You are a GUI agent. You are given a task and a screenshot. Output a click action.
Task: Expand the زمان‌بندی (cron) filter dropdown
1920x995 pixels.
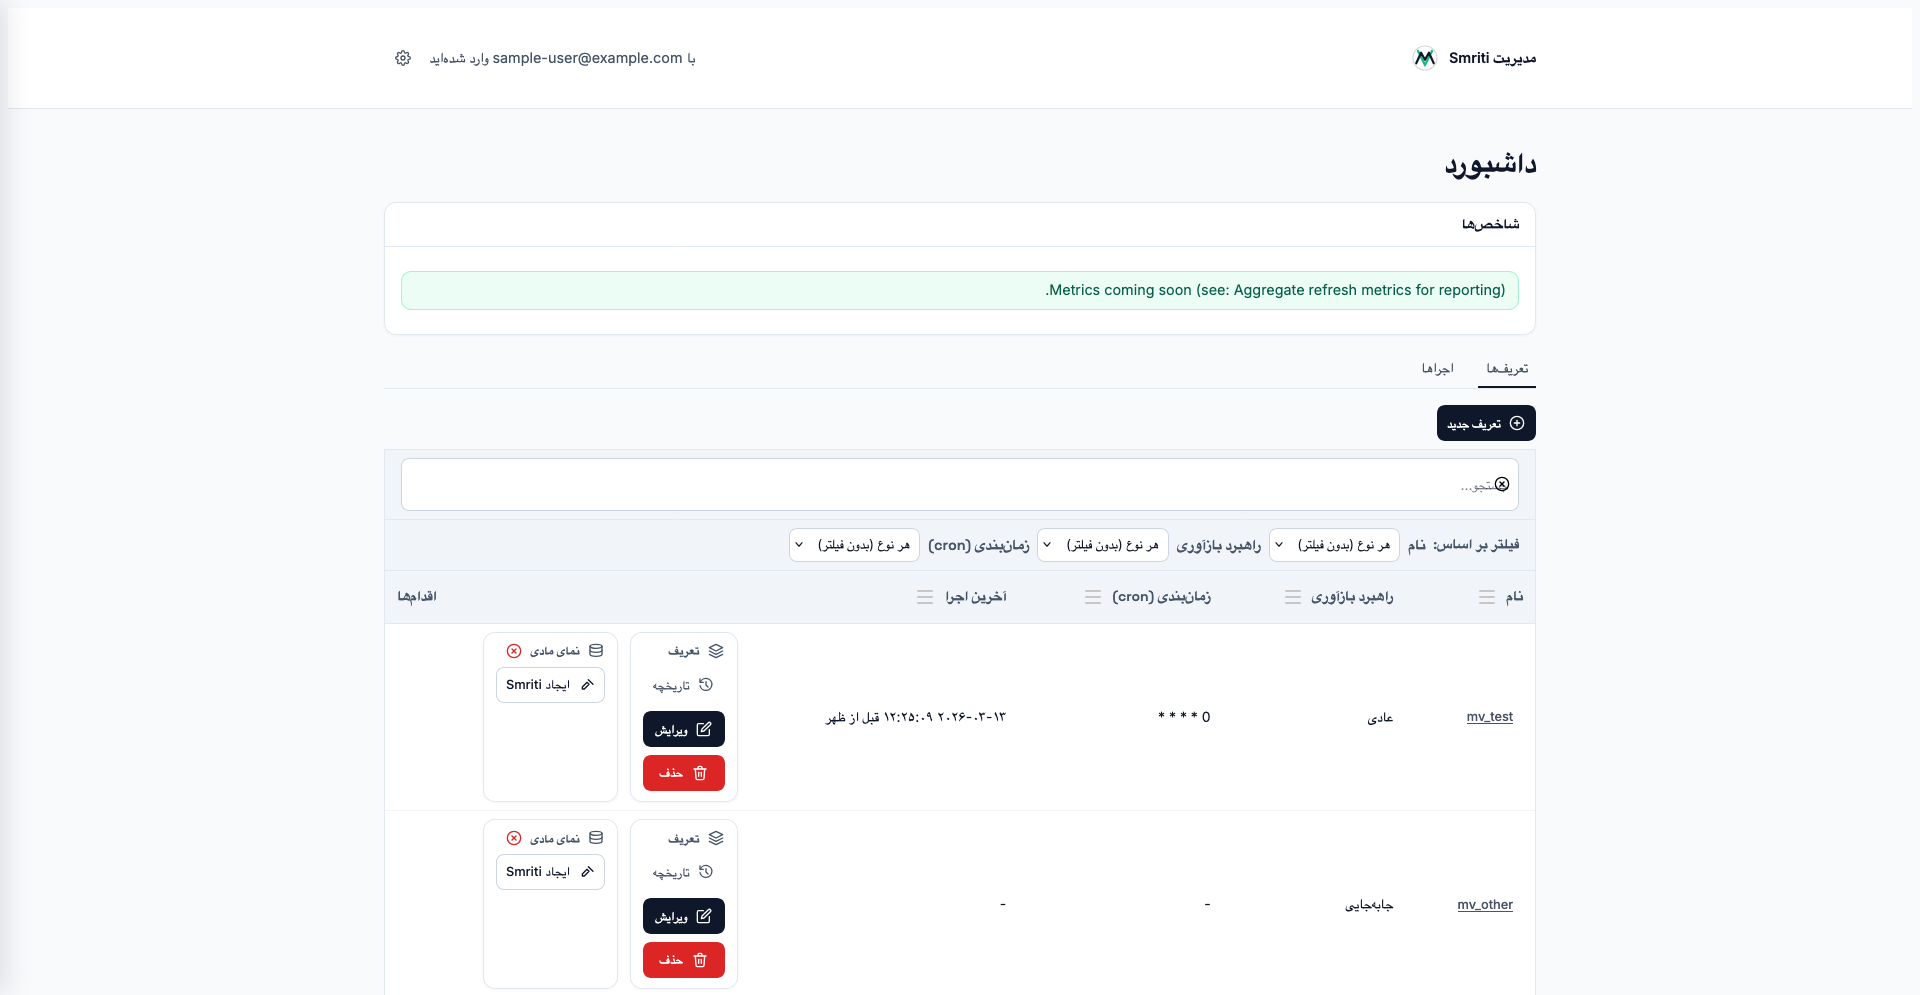tap(854, 545)
